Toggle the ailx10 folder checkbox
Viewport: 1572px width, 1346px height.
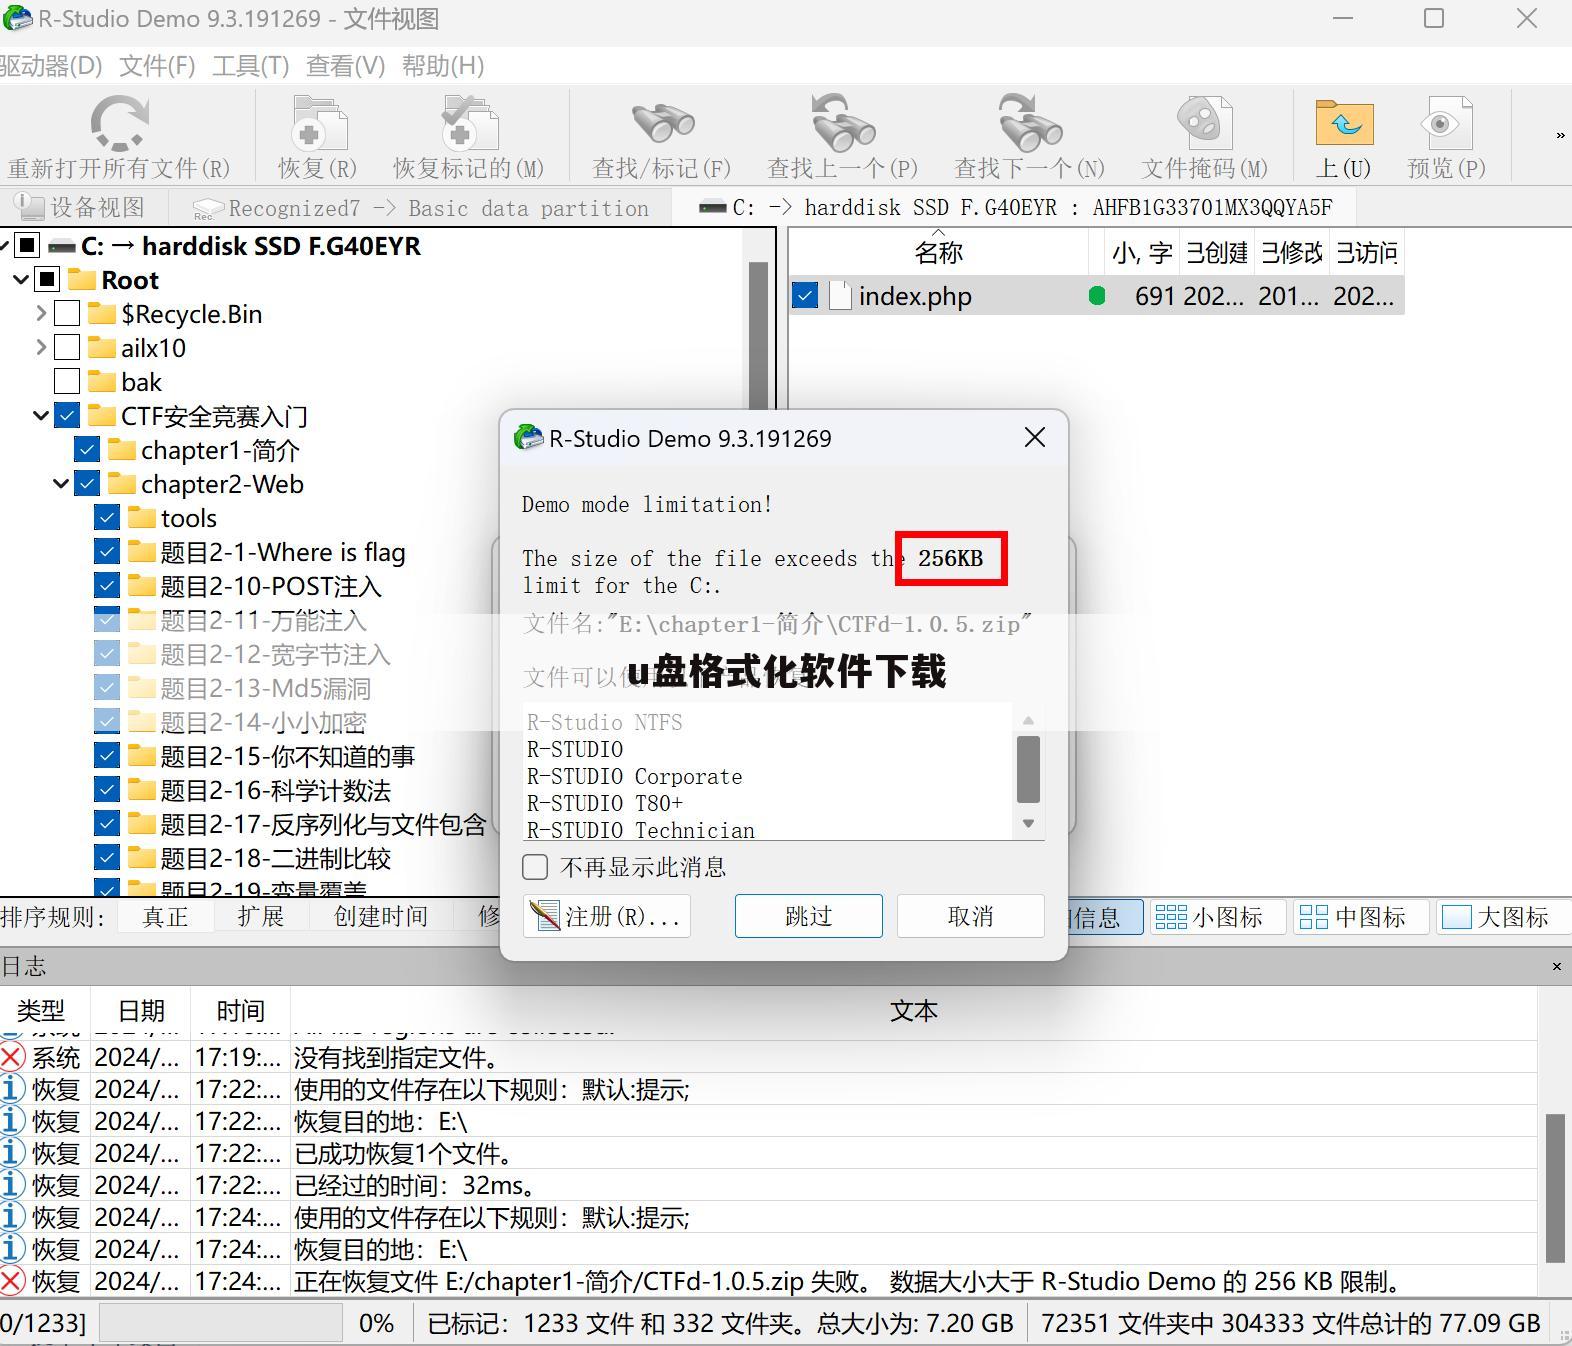click(x=67, y=348)
